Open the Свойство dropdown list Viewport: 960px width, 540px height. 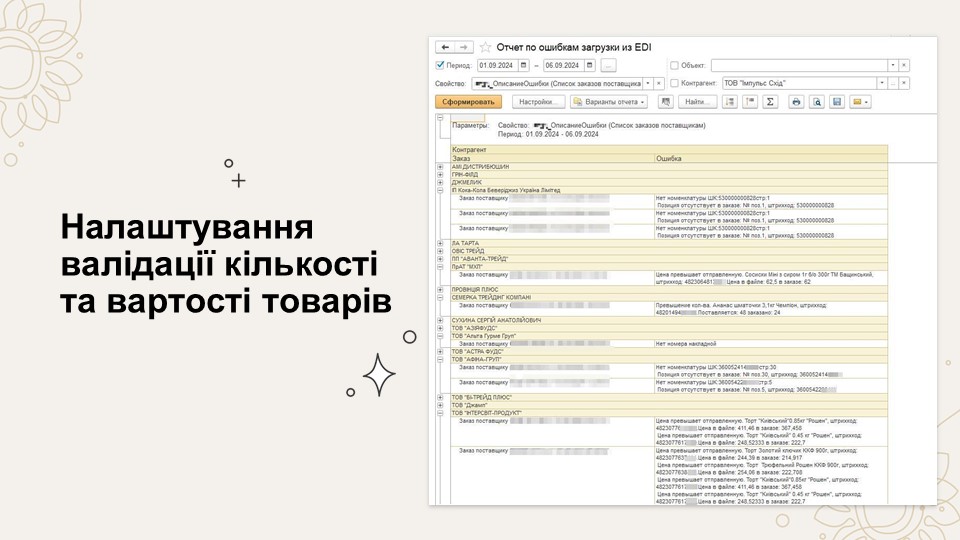(647, 84)
